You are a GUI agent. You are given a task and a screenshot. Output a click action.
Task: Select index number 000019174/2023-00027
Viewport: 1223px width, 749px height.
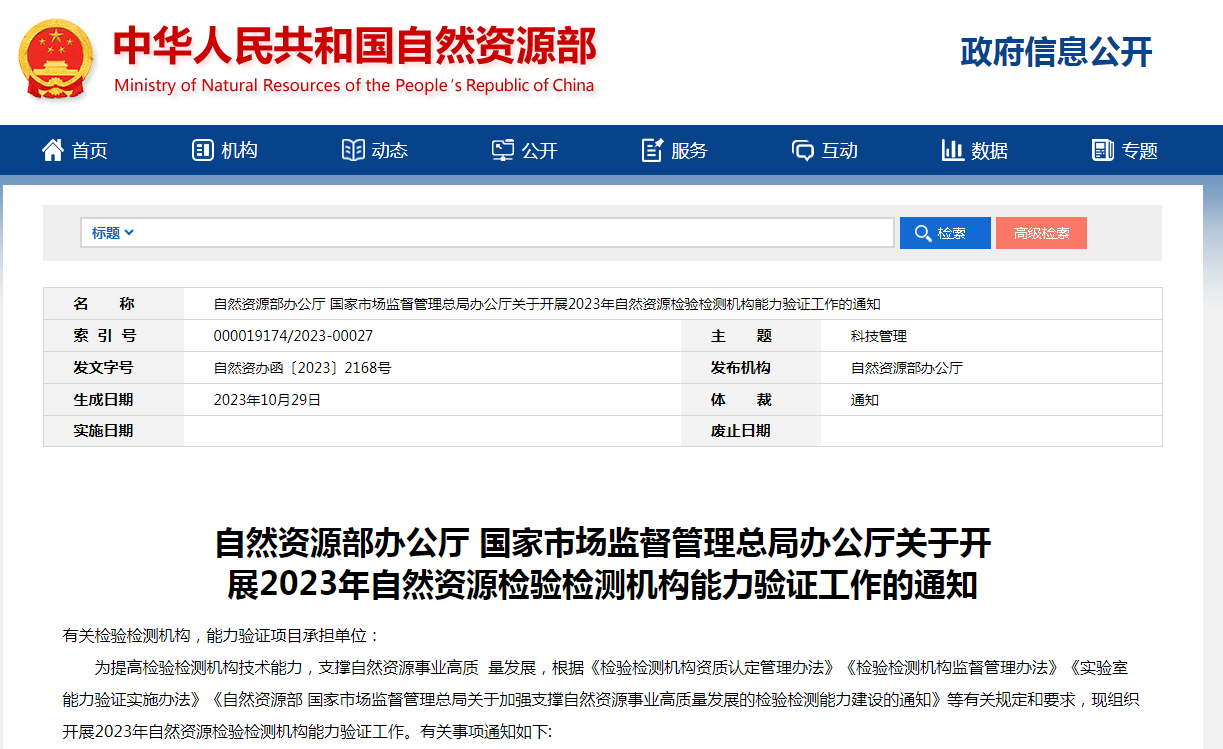tap(293, 336)
